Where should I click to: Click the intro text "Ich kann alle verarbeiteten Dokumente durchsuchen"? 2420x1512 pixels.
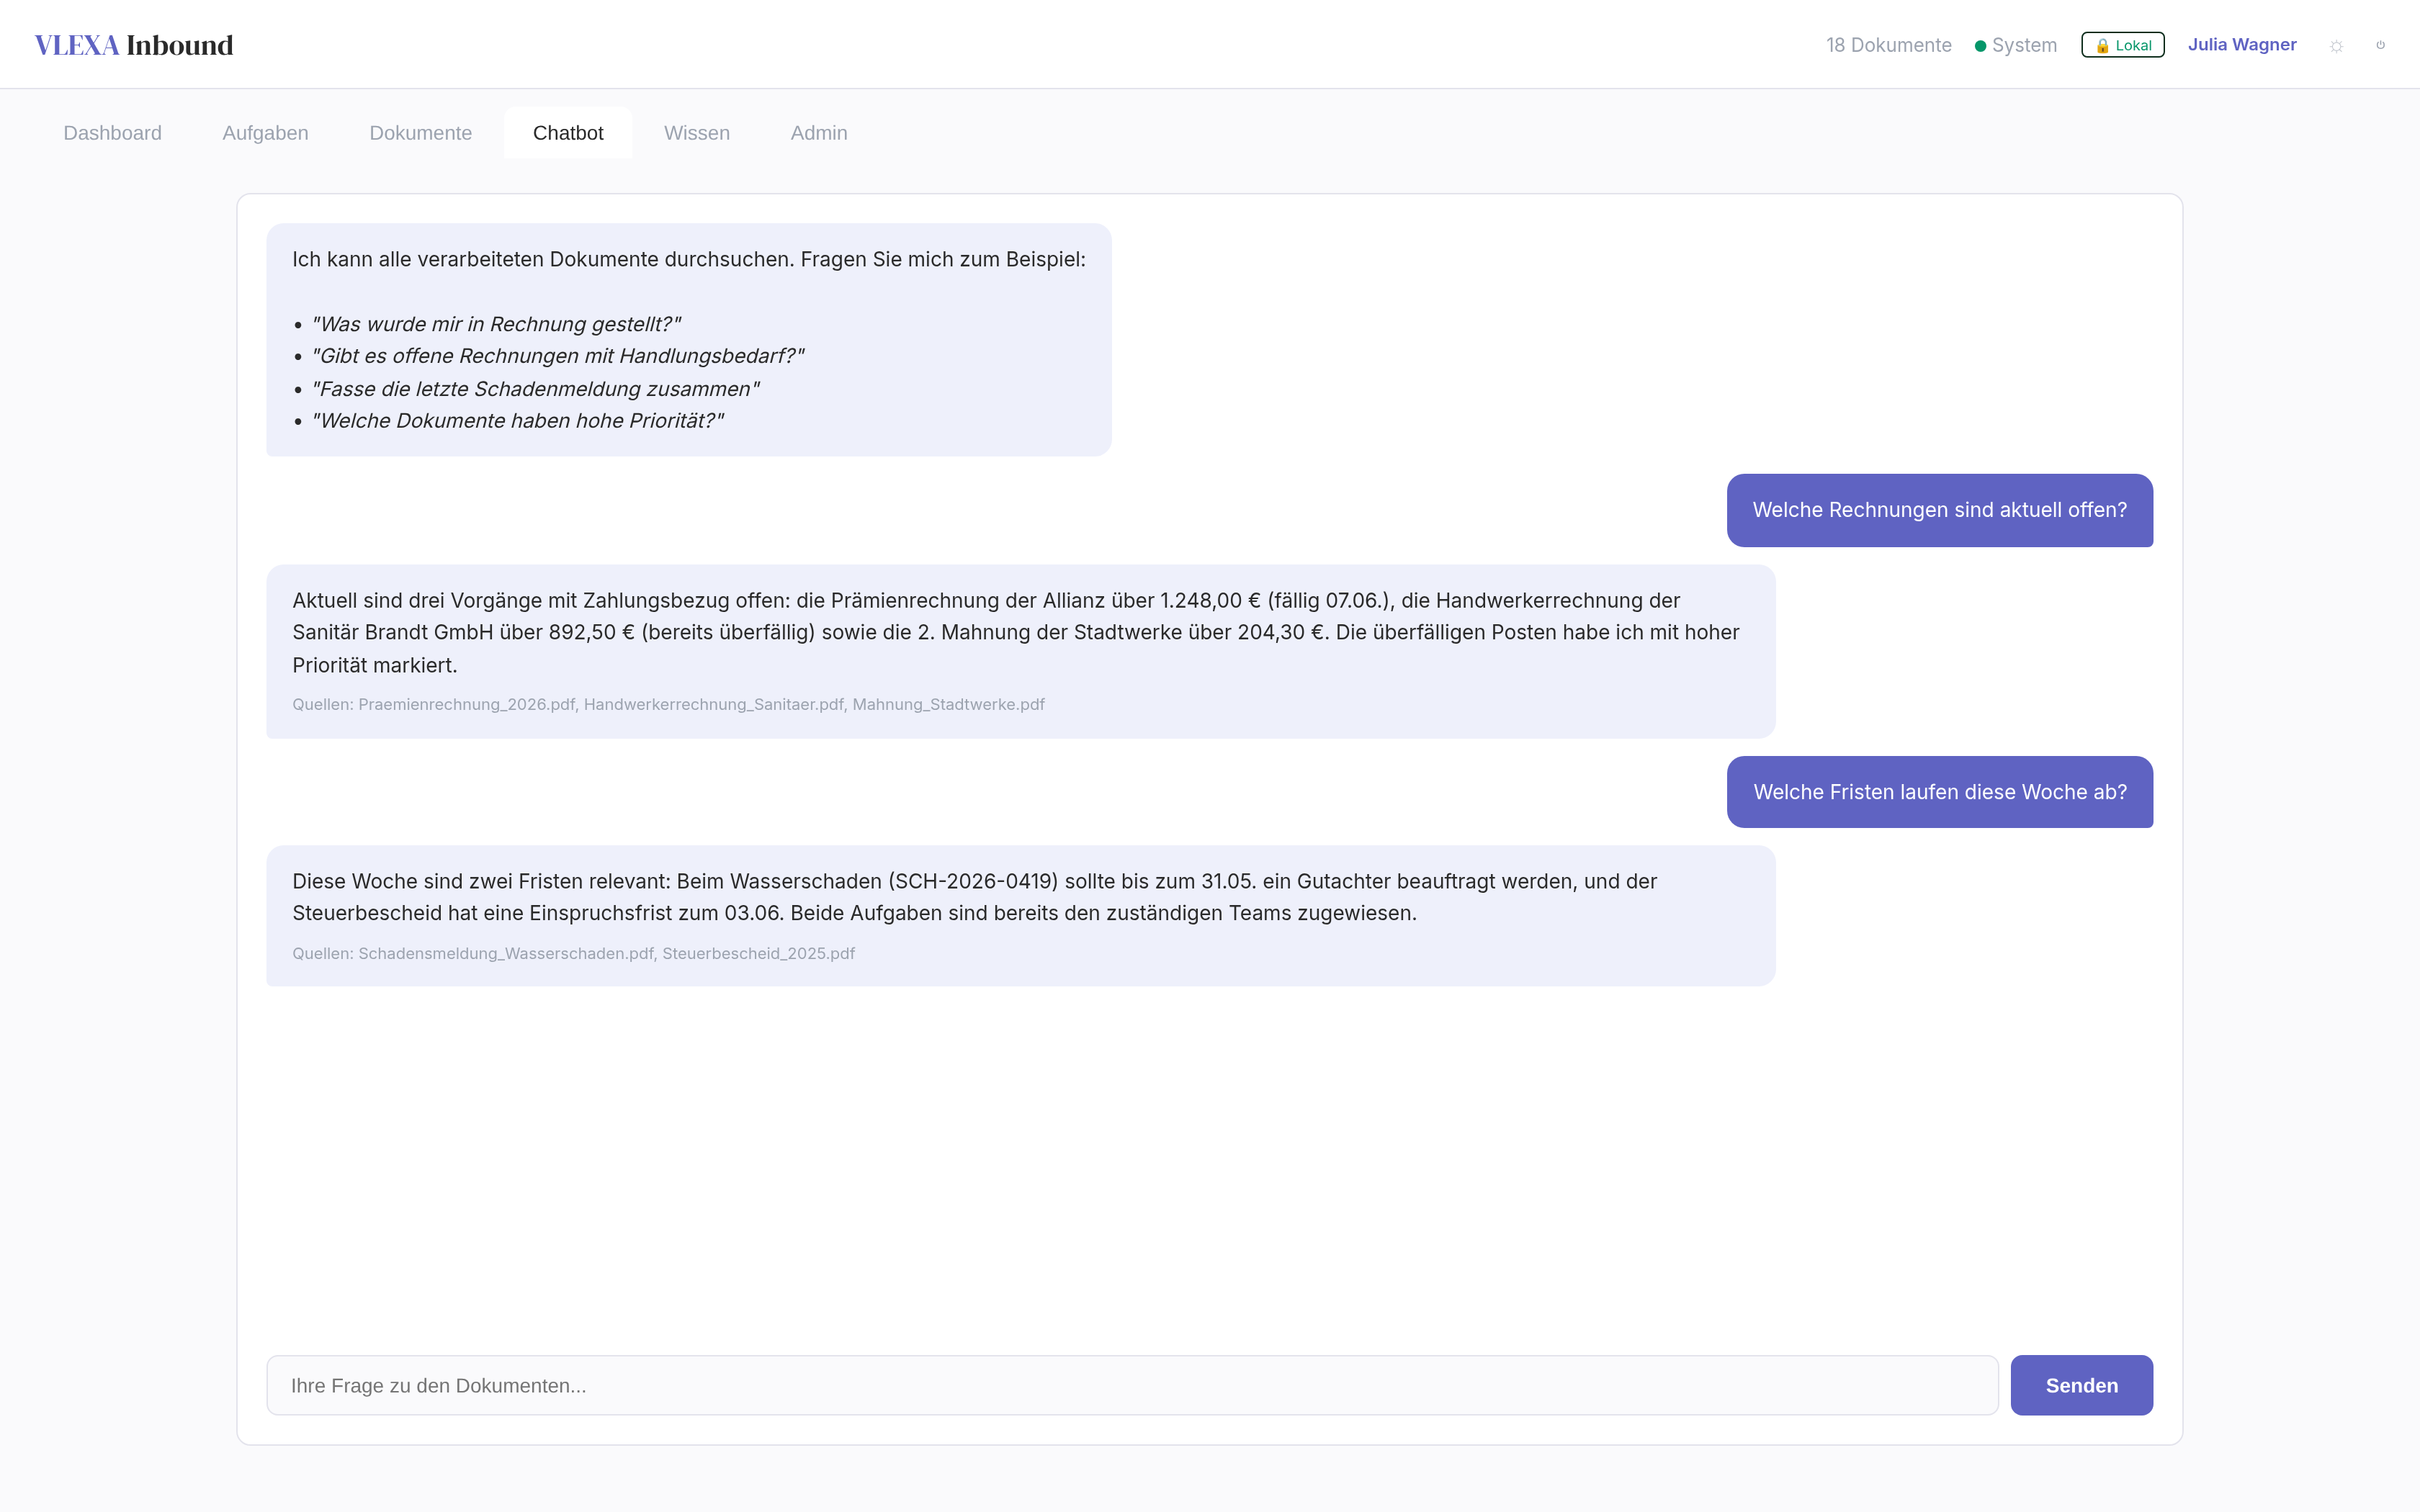coord(543,259)
